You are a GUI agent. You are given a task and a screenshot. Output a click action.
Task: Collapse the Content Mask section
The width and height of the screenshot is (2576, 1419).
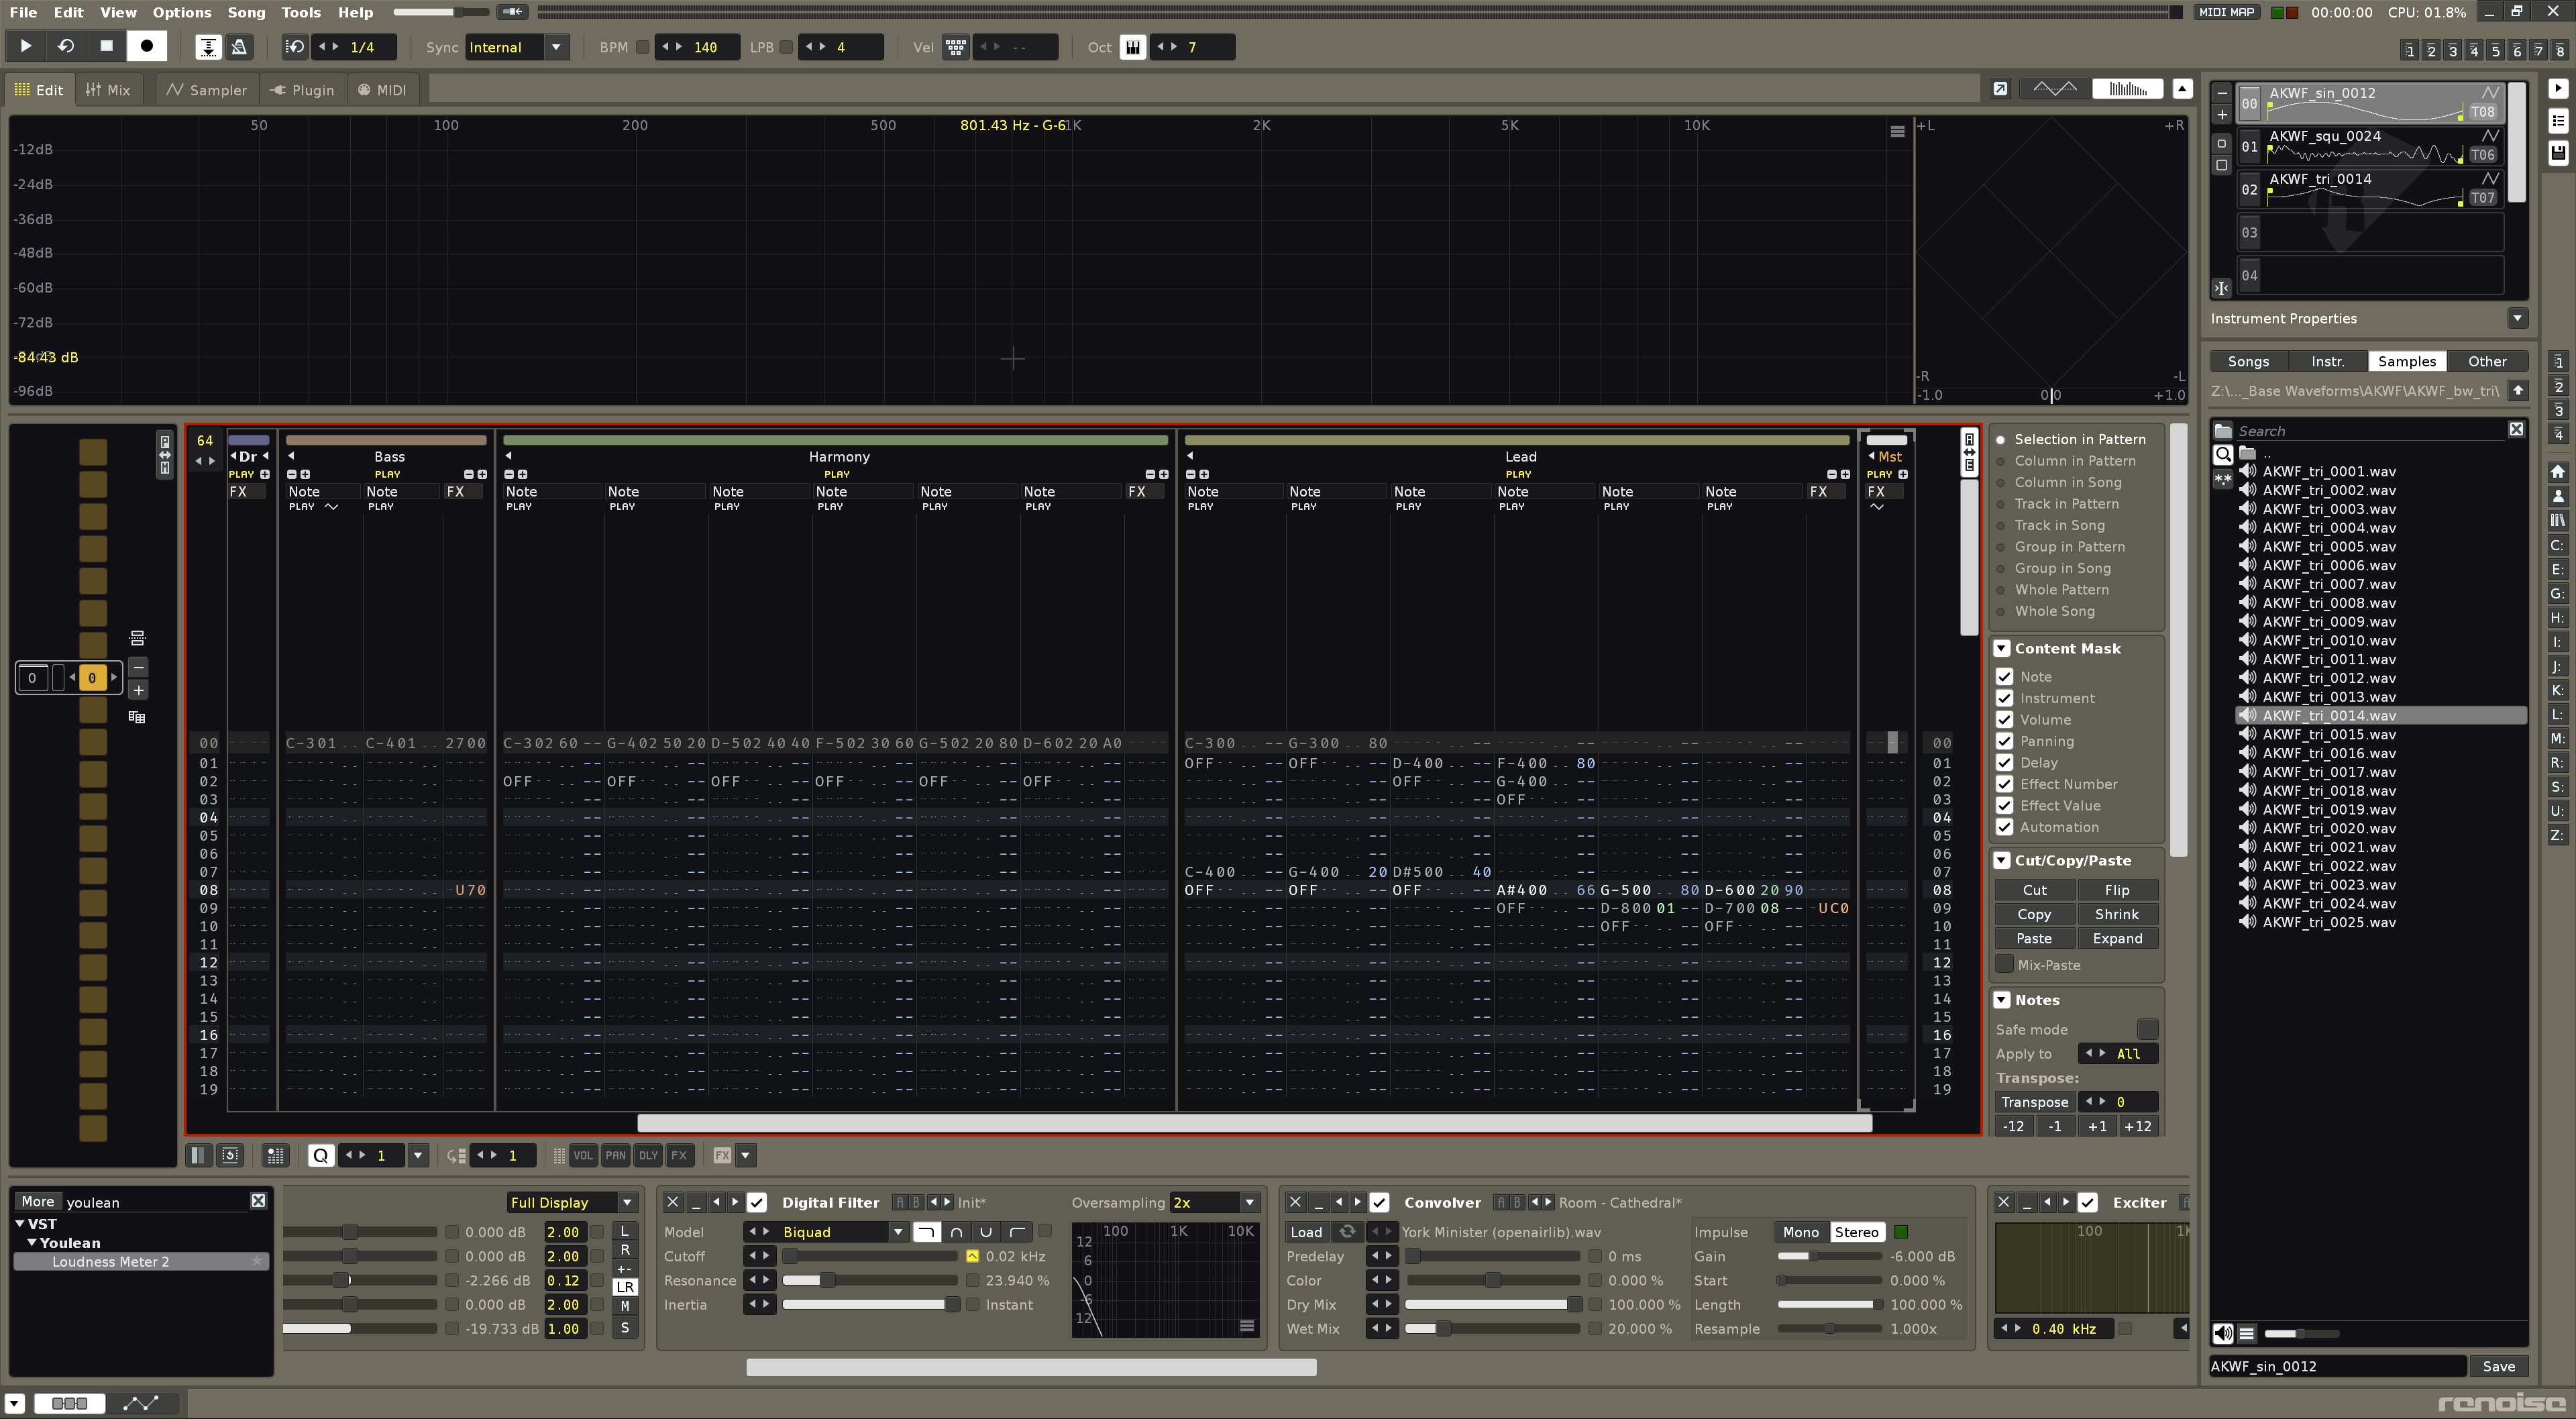click(2002, 648)
